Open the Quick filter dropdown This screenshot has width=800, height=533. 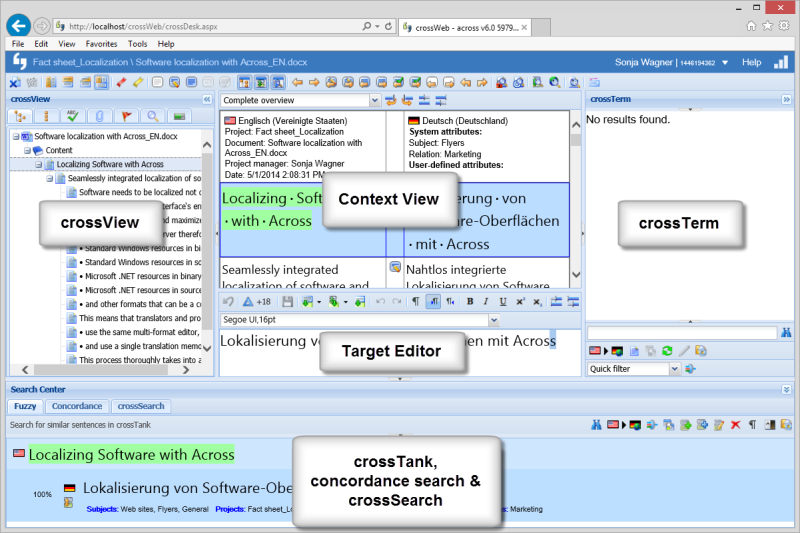[674, 369]
